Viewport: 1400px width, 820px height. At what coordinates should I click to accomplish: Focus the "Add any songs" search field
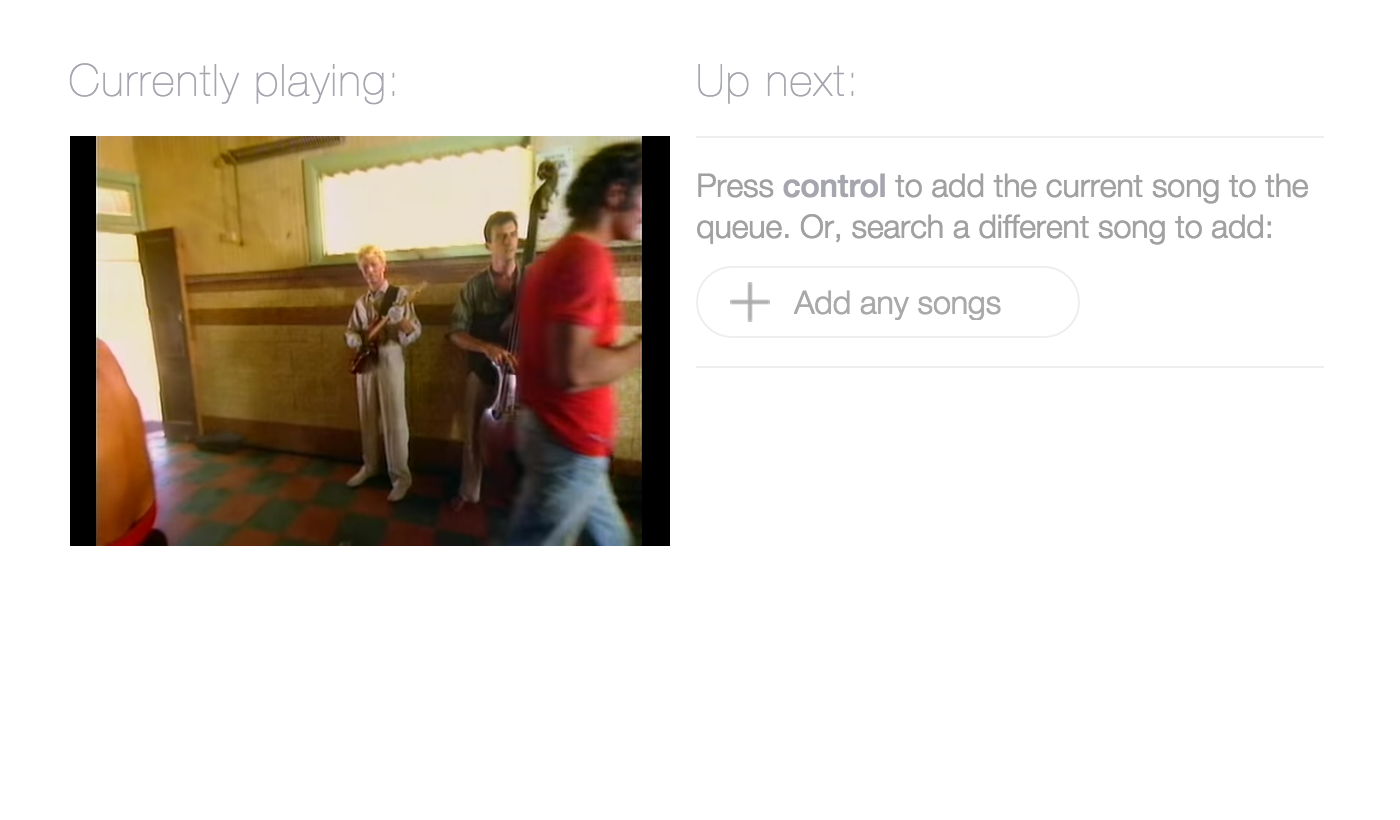point(888,302)
